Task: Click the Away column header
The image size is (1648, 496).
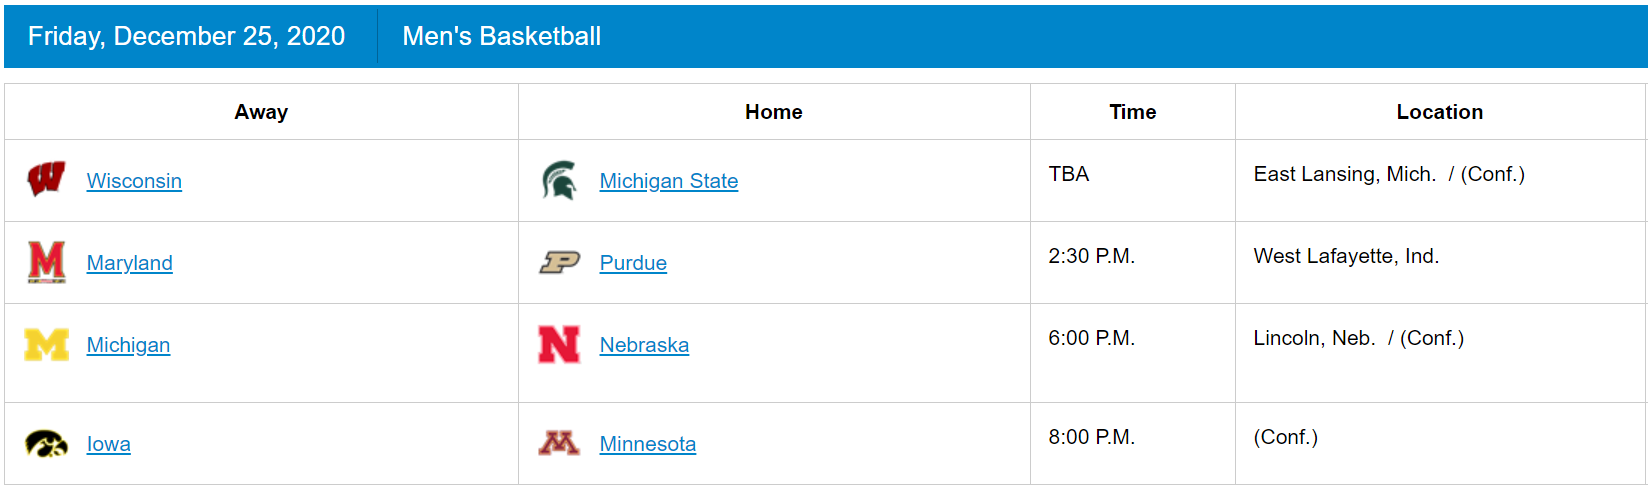Action: point(261,112)
